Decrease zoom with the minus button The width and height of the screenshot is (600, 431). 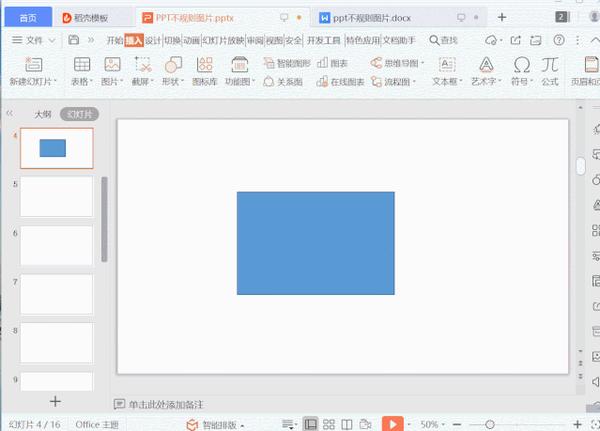point(457,424)
